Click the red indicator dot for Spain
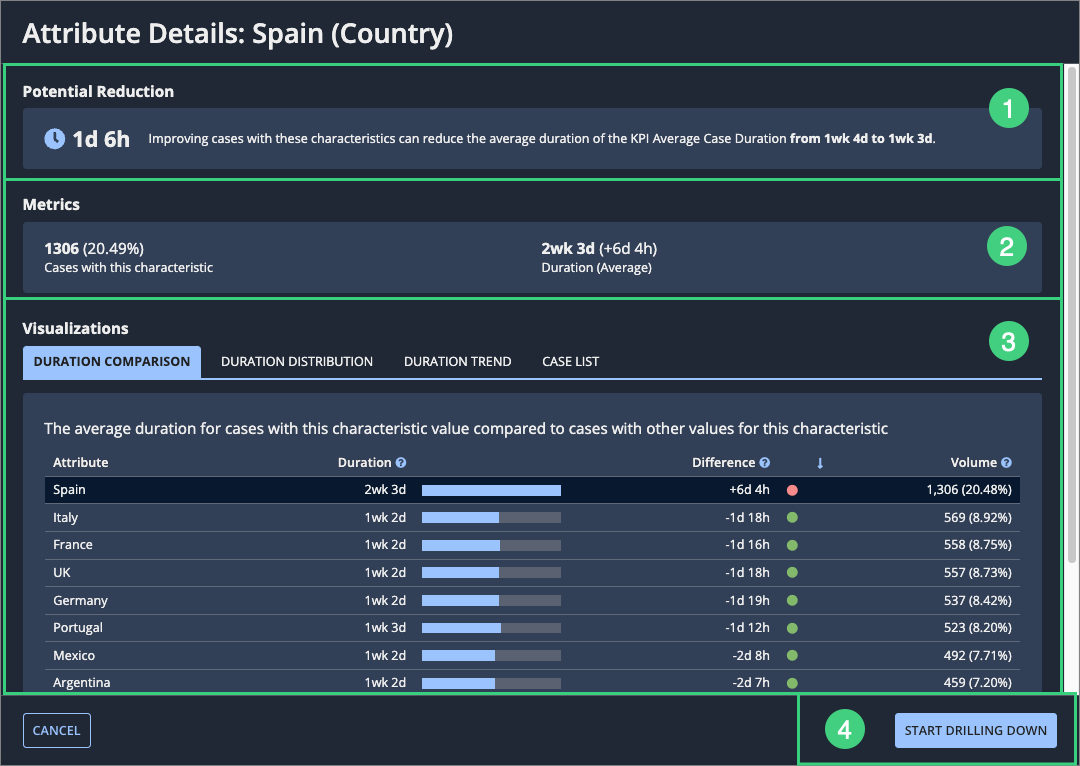This screenshot has width=1080, height=766. pyautogui.click(x=792, y=490)
